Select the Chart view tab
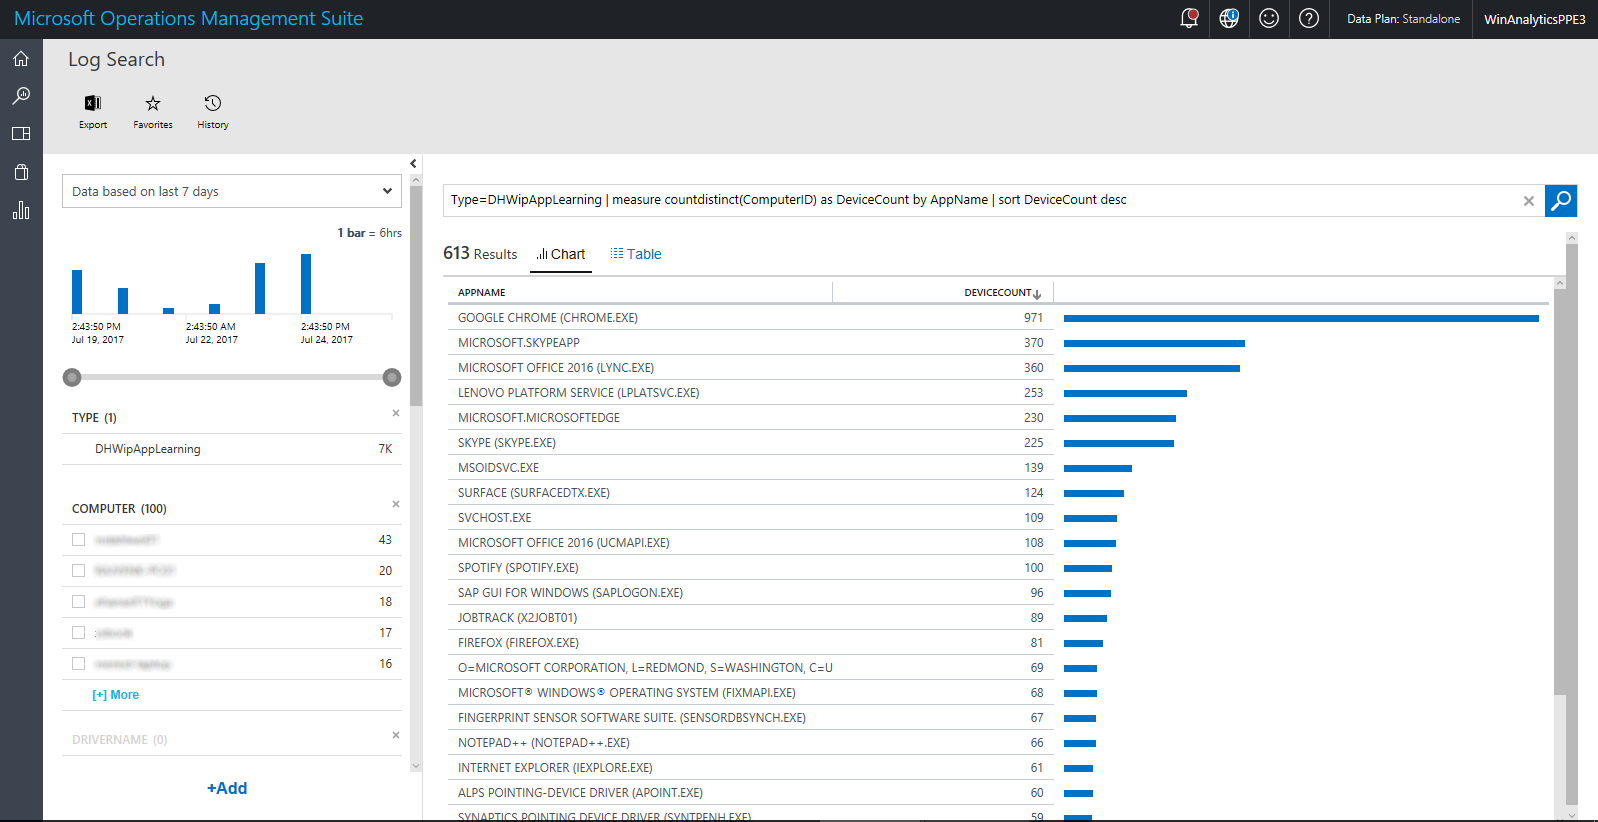The height and width of the screenshot is (822, 1598). pyautogui.click(x=561, y=254)
